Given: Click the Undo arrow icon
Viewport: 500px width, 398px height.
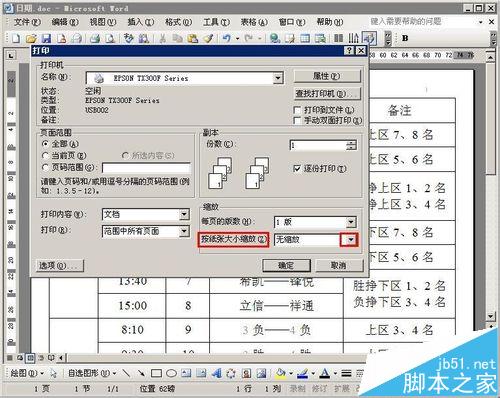Looking at the screenshot, I should [x=227, y=38].
